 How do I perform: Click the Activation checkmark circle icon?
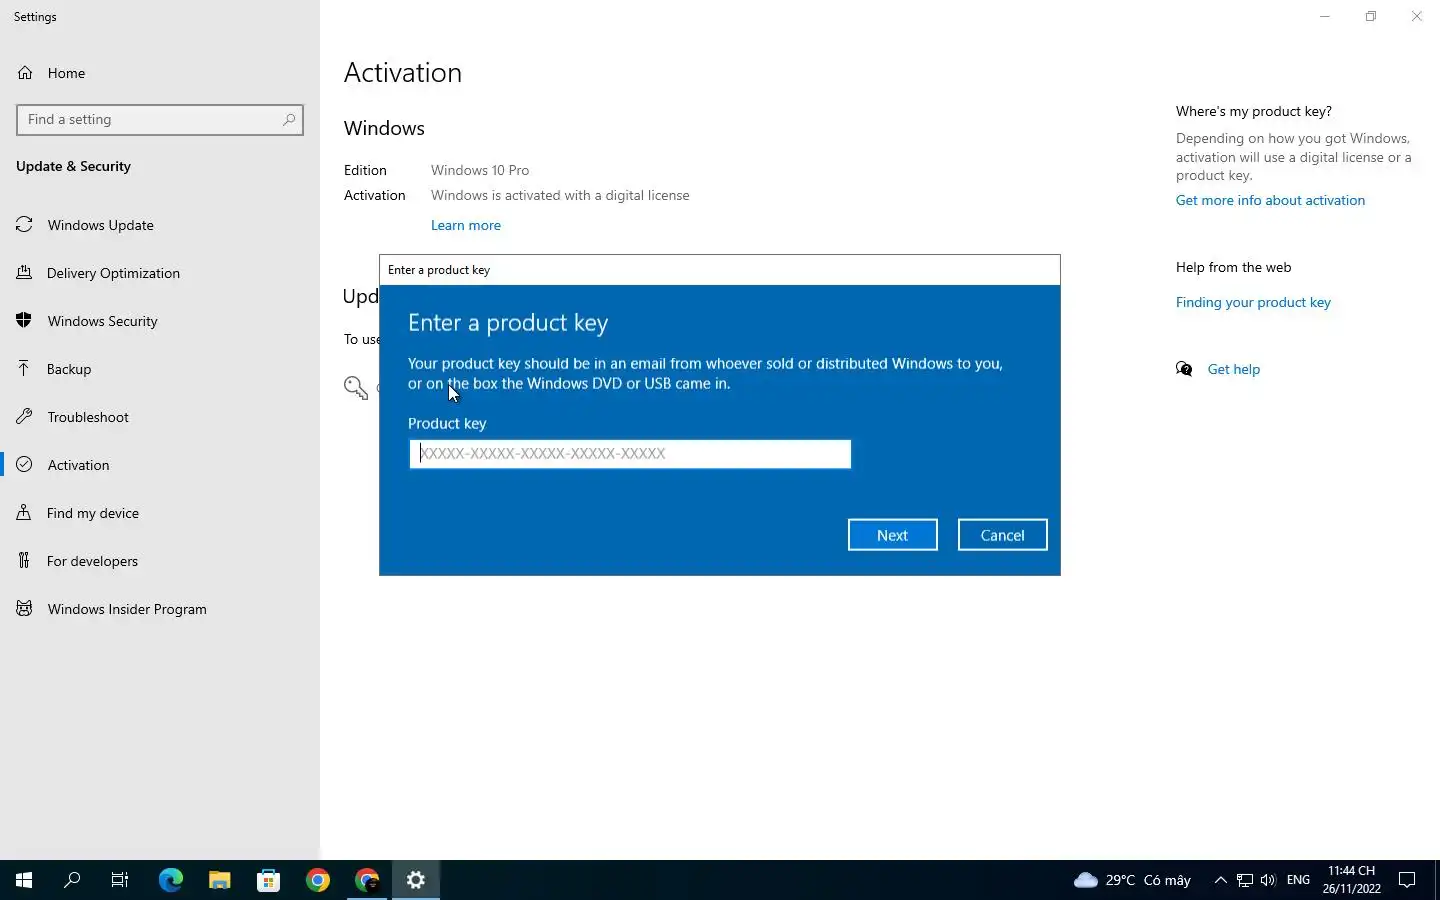pos(24,465)
